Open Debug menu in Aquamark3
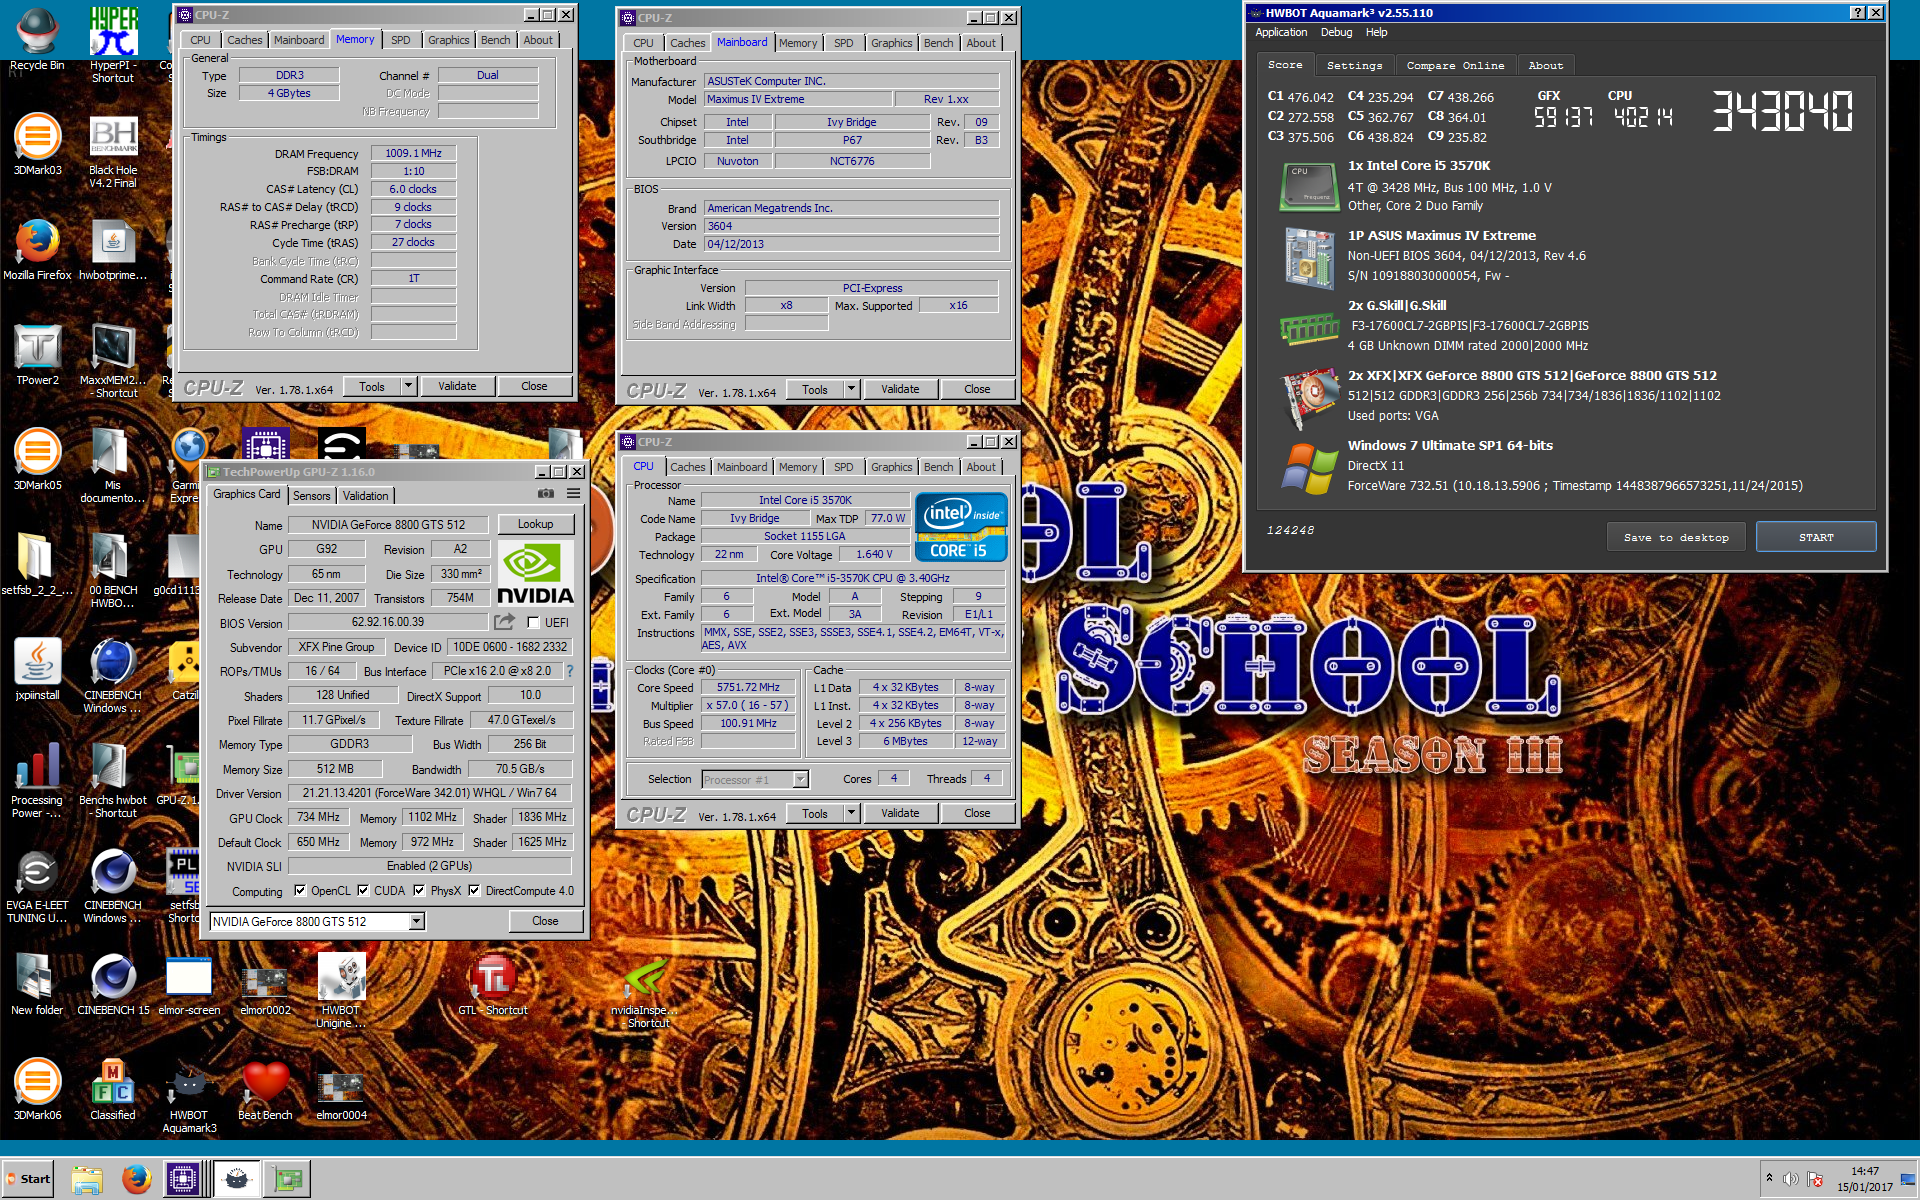Viewport: 1920px width, 1200px height. coord(1336,32)
